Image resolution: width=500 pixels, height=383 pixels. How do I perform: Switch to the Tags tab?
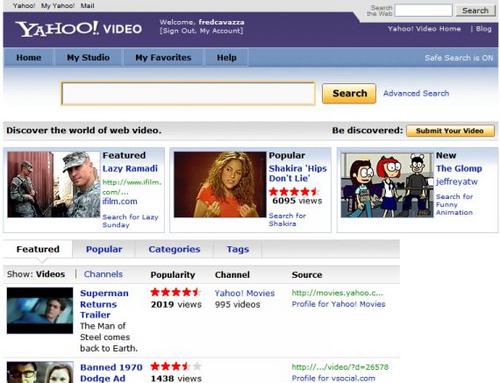[x=238, y=249]
